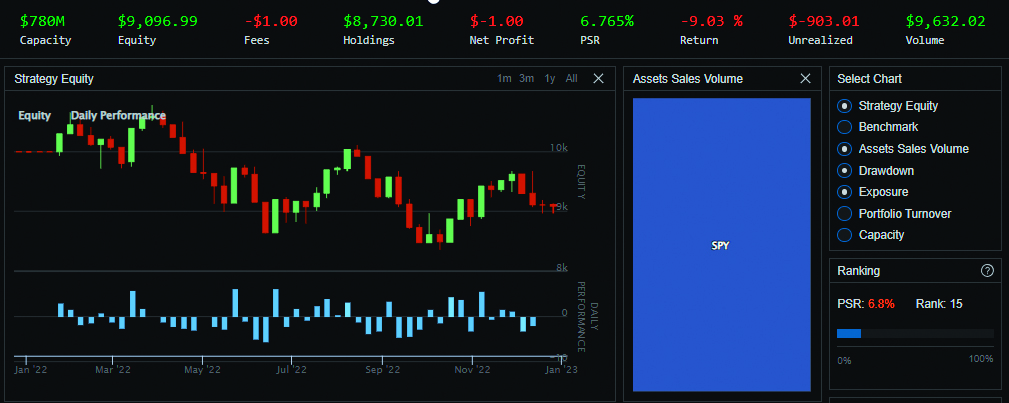Click the $-1.00 Net Profit value
The image size is (1009, 403).
pyautogui.click(x=497, y=21)
